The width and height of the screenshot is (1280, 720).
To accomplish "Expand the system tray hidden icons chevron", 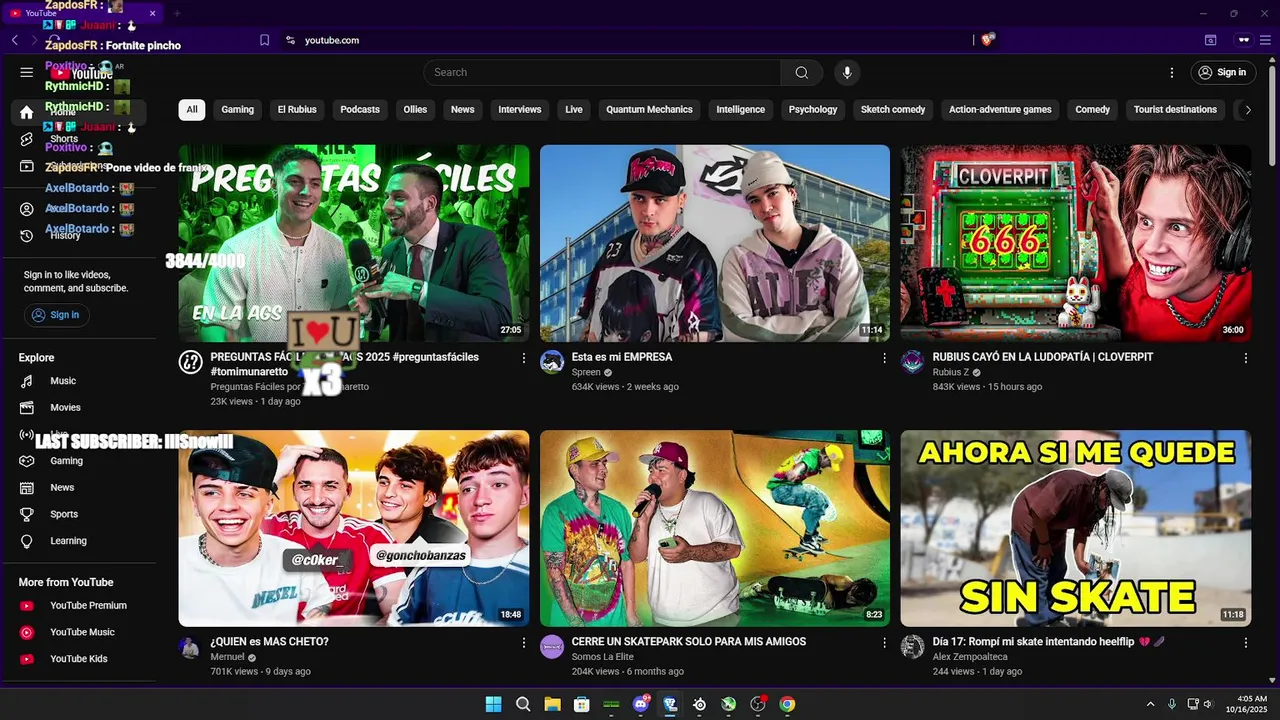I will click(x=1150, y=704).
